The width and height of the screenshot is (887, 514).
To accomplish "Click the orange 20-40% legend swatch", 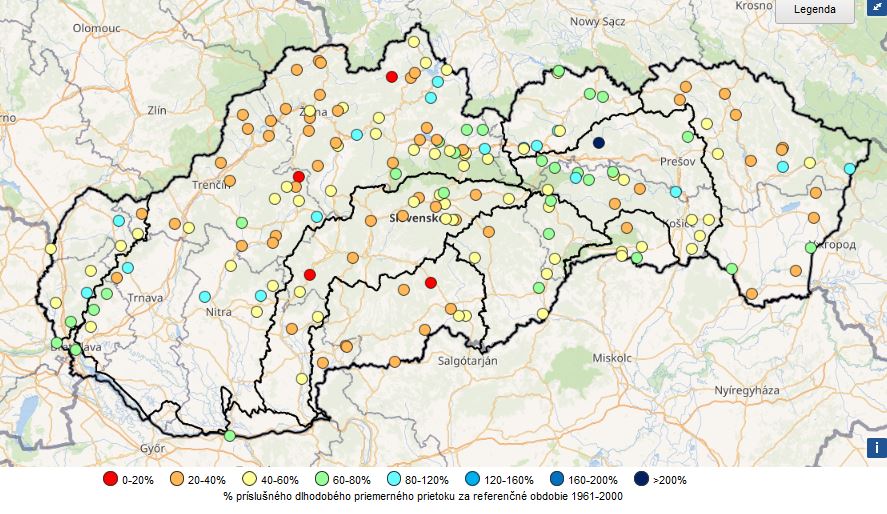I will tap(177, 479).
